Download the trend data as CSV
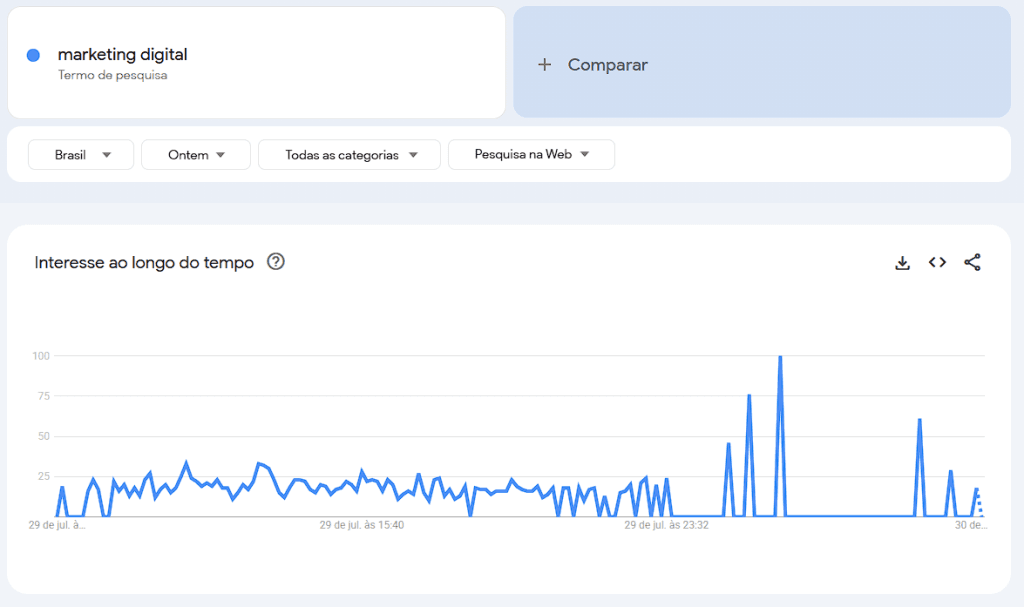 903,262
